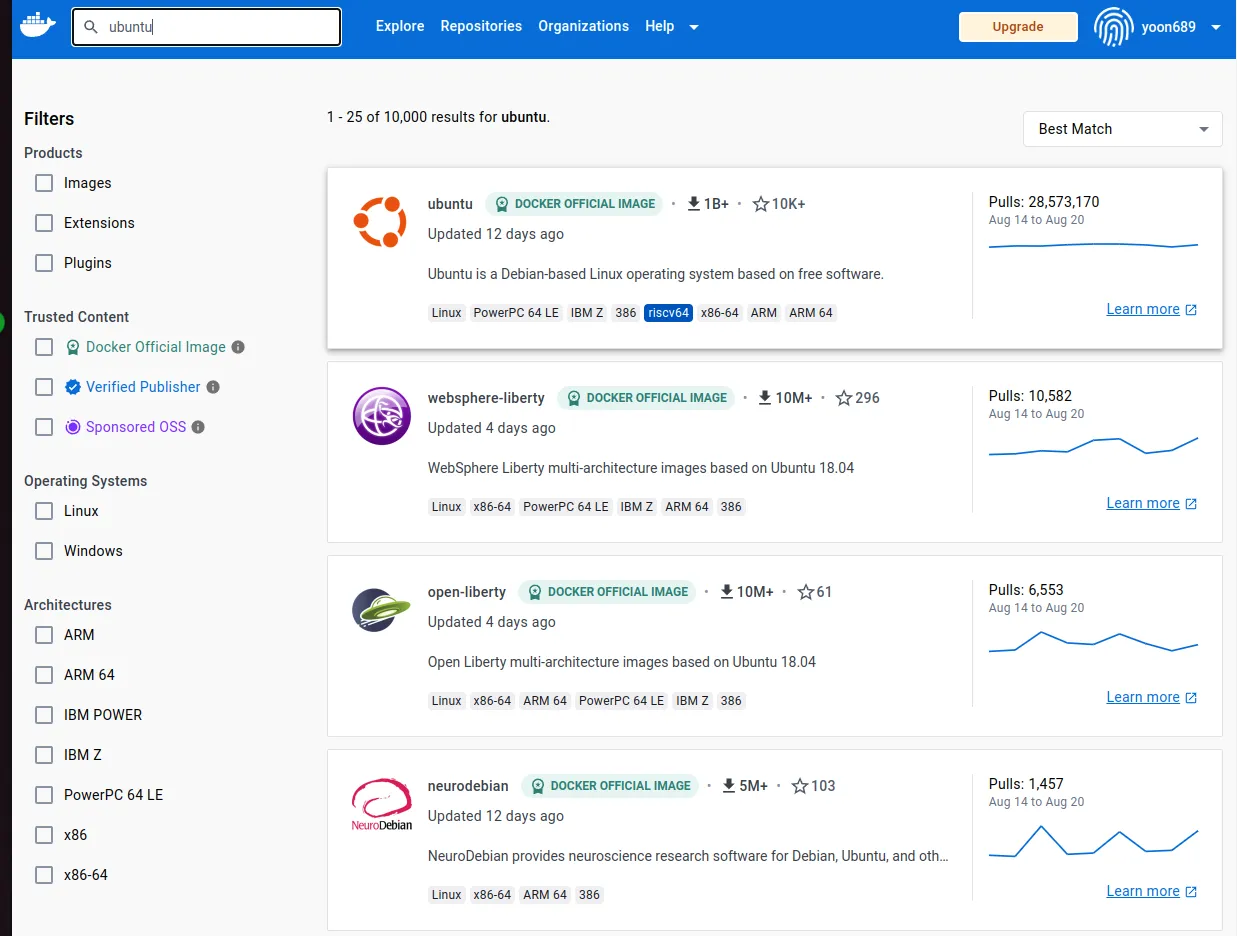
Task: Click the Docker whale logo
Action: pyautogui.click(x=39, y=25)
